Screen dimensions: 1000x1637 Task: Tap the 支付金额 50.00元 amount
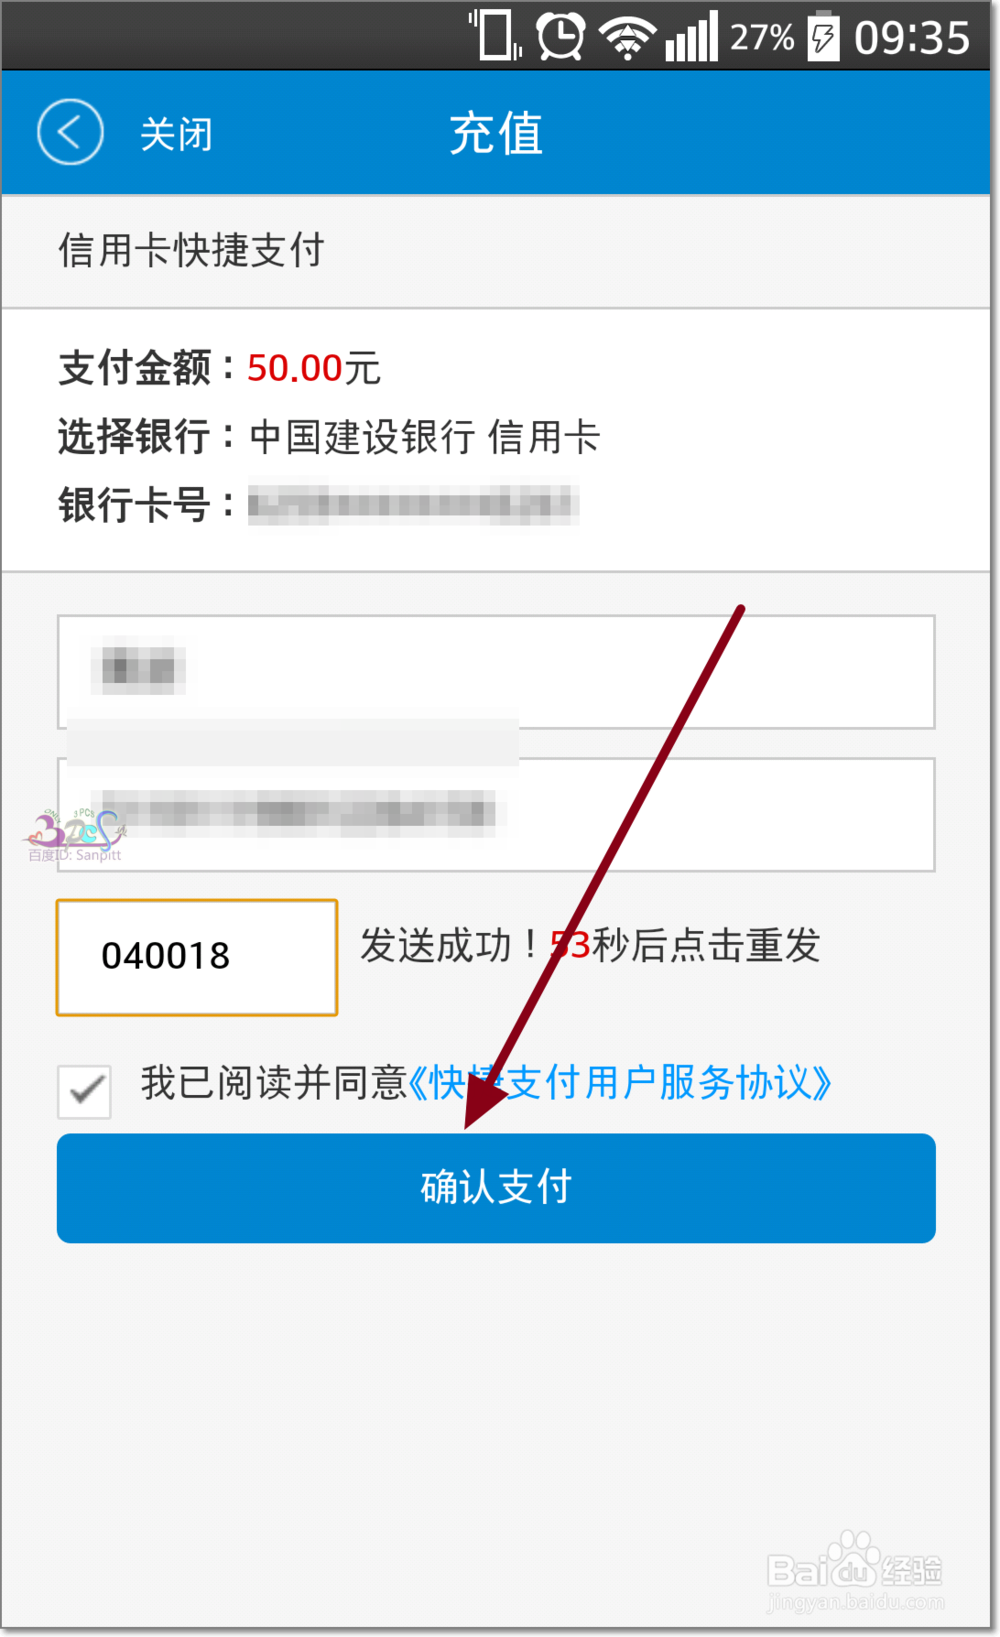220,368
